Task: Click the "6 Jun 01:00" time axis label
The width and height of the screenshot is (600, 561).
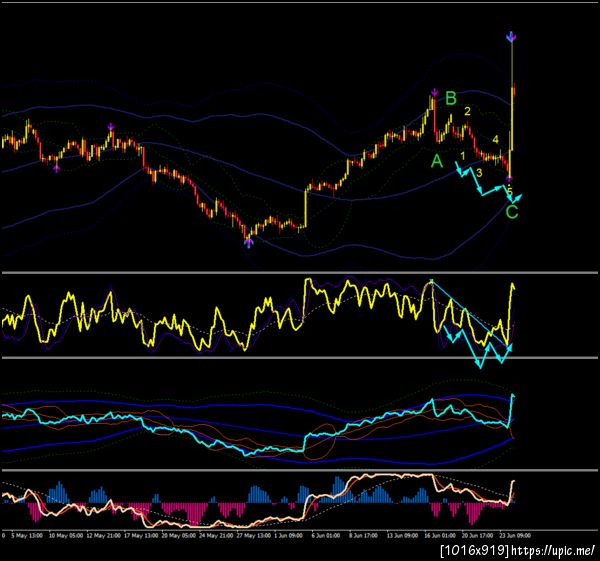Action: (326, 535)
